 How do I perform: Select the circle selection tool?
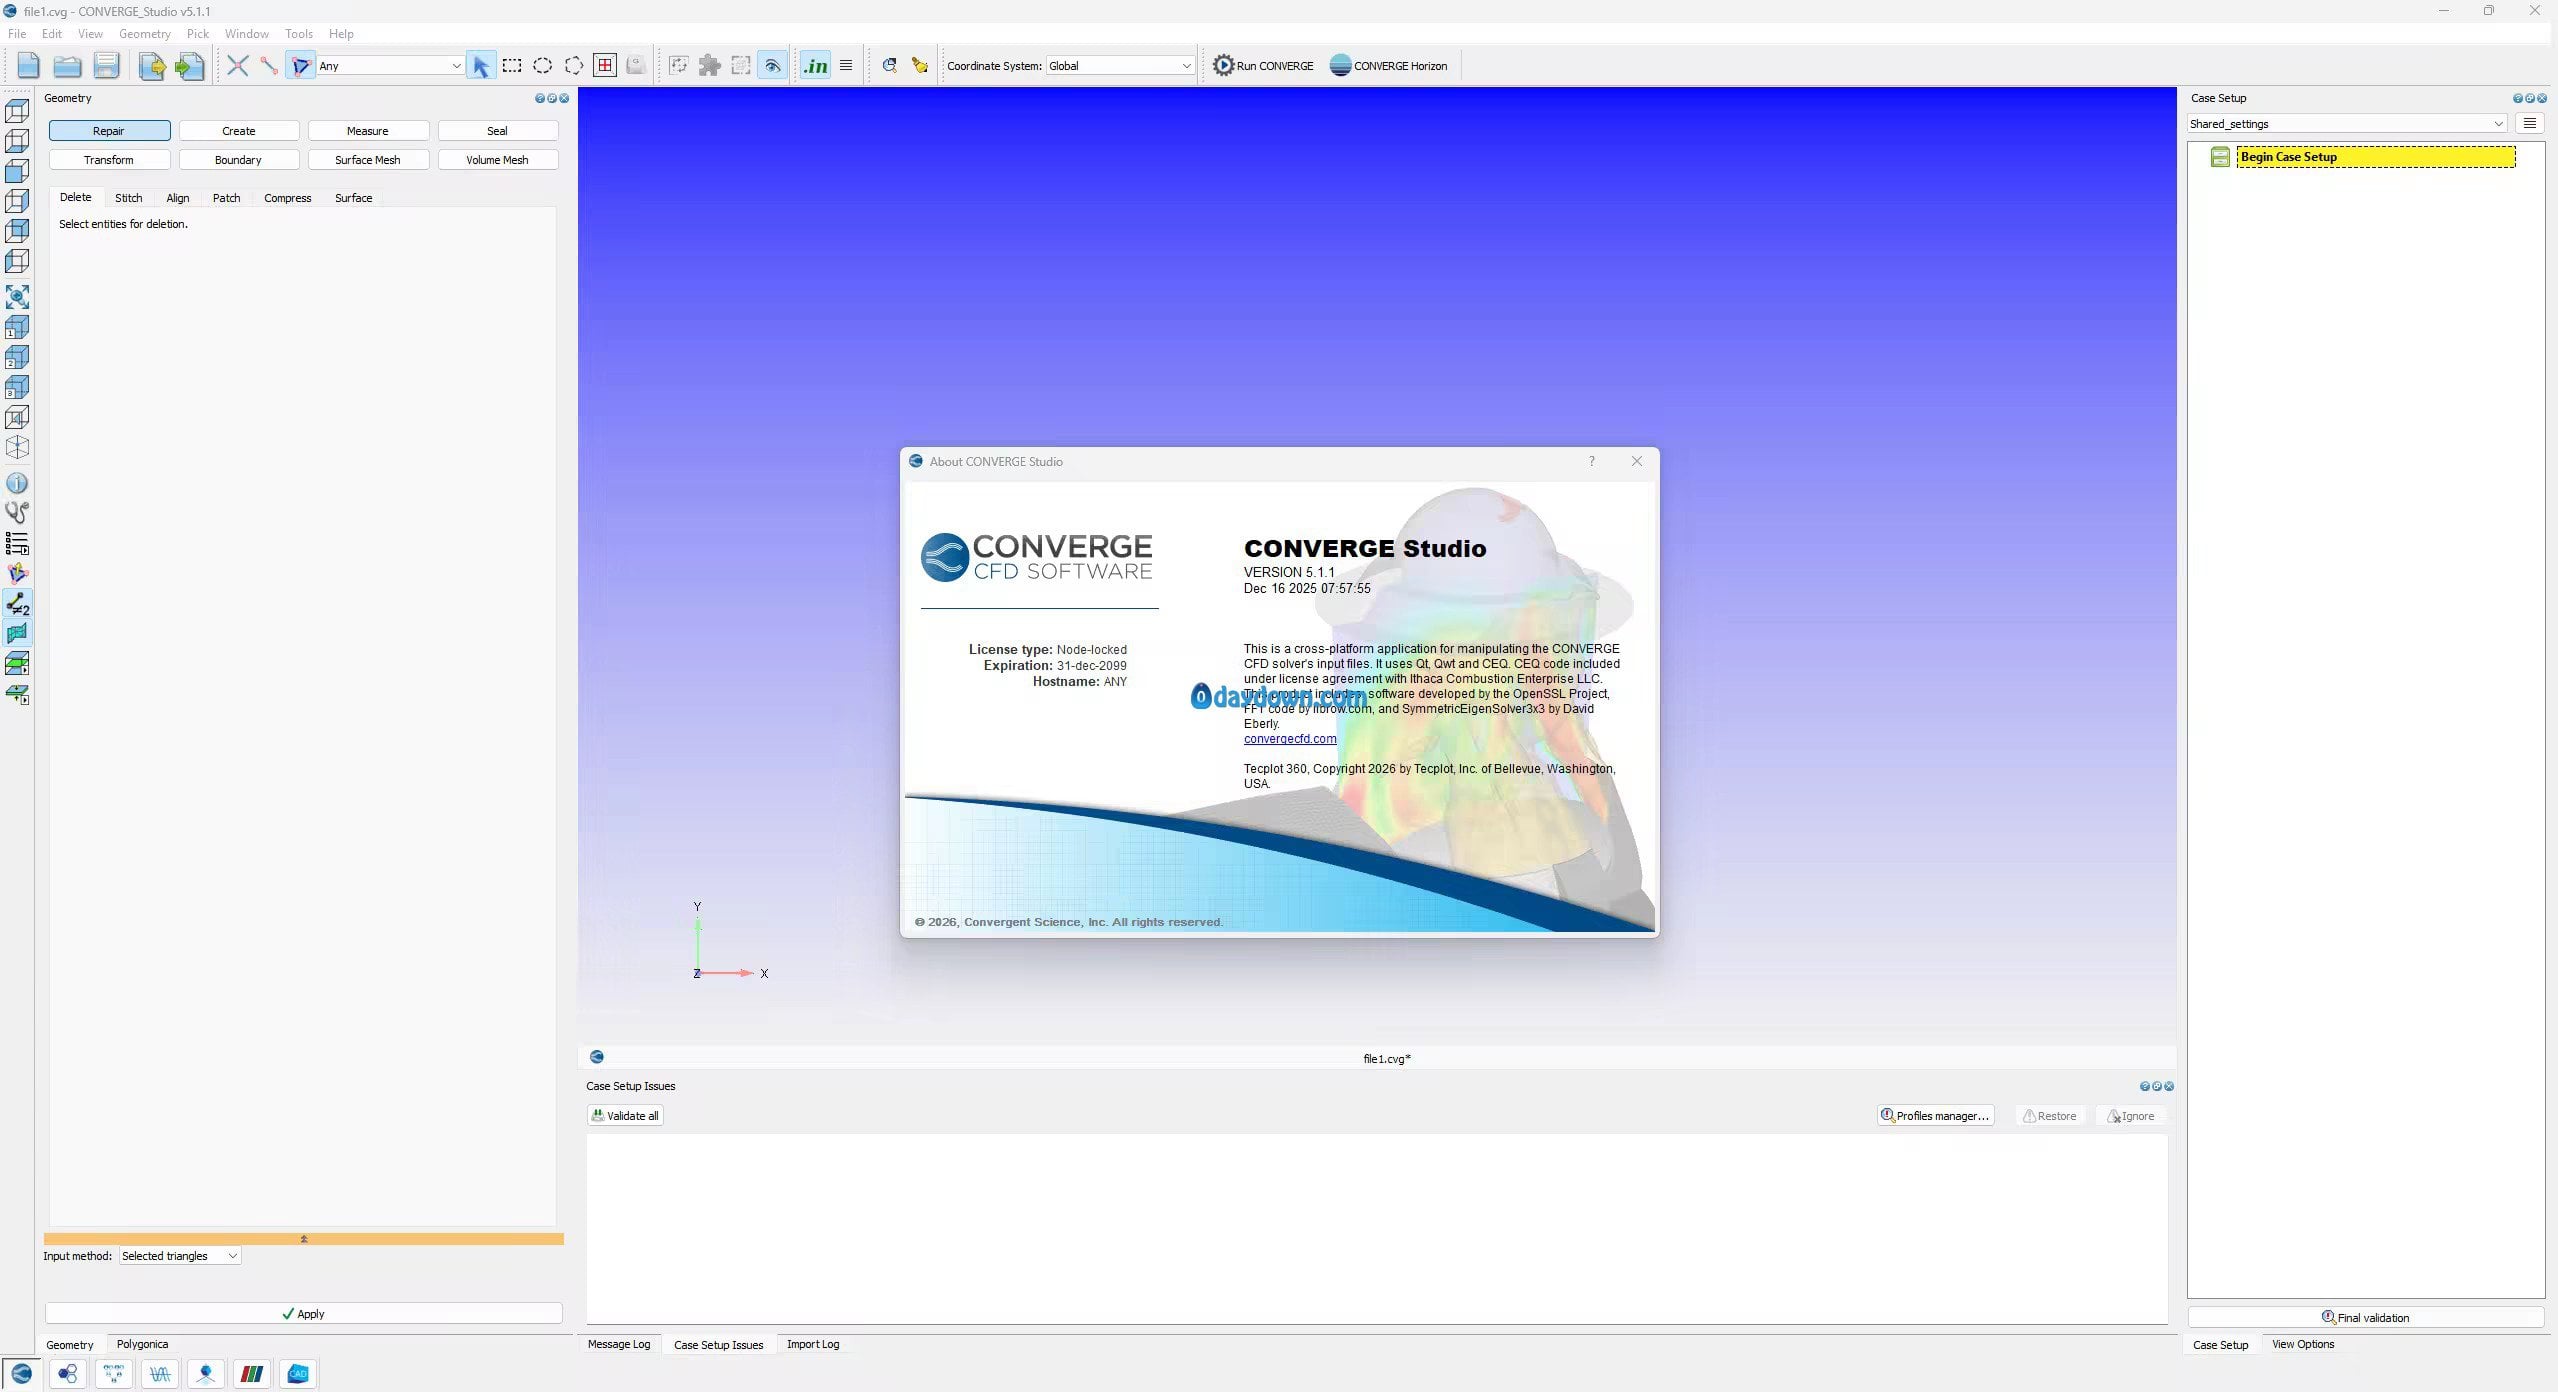[542, 66]
